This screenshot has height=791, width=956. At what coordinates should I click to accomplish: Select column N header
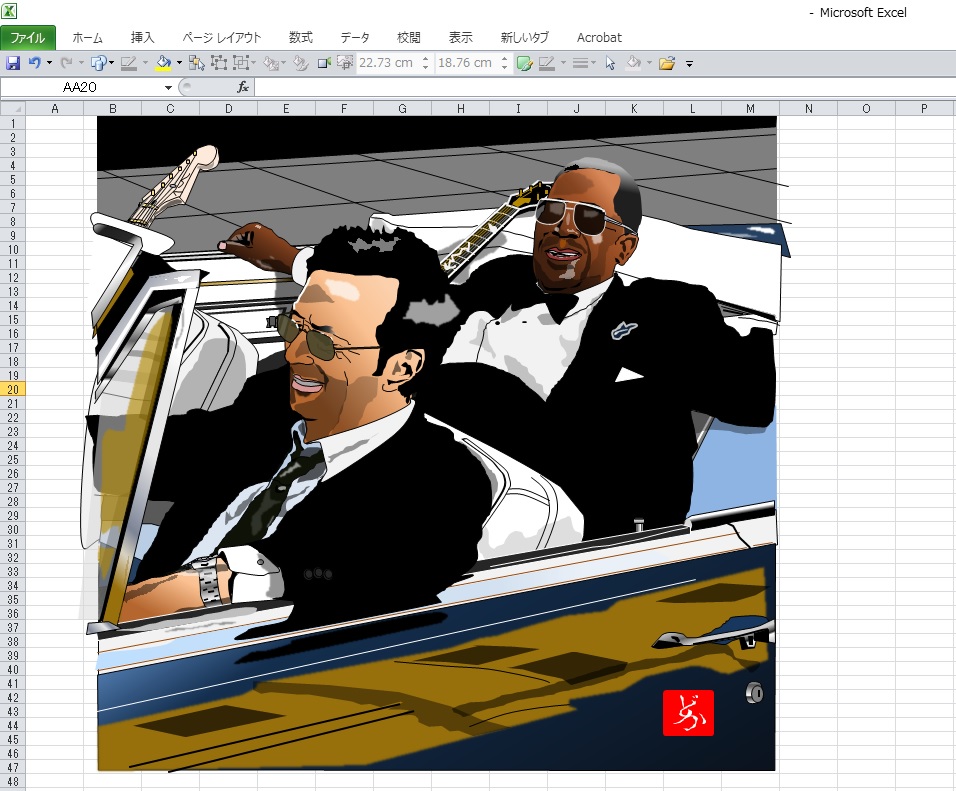[808, 109]
